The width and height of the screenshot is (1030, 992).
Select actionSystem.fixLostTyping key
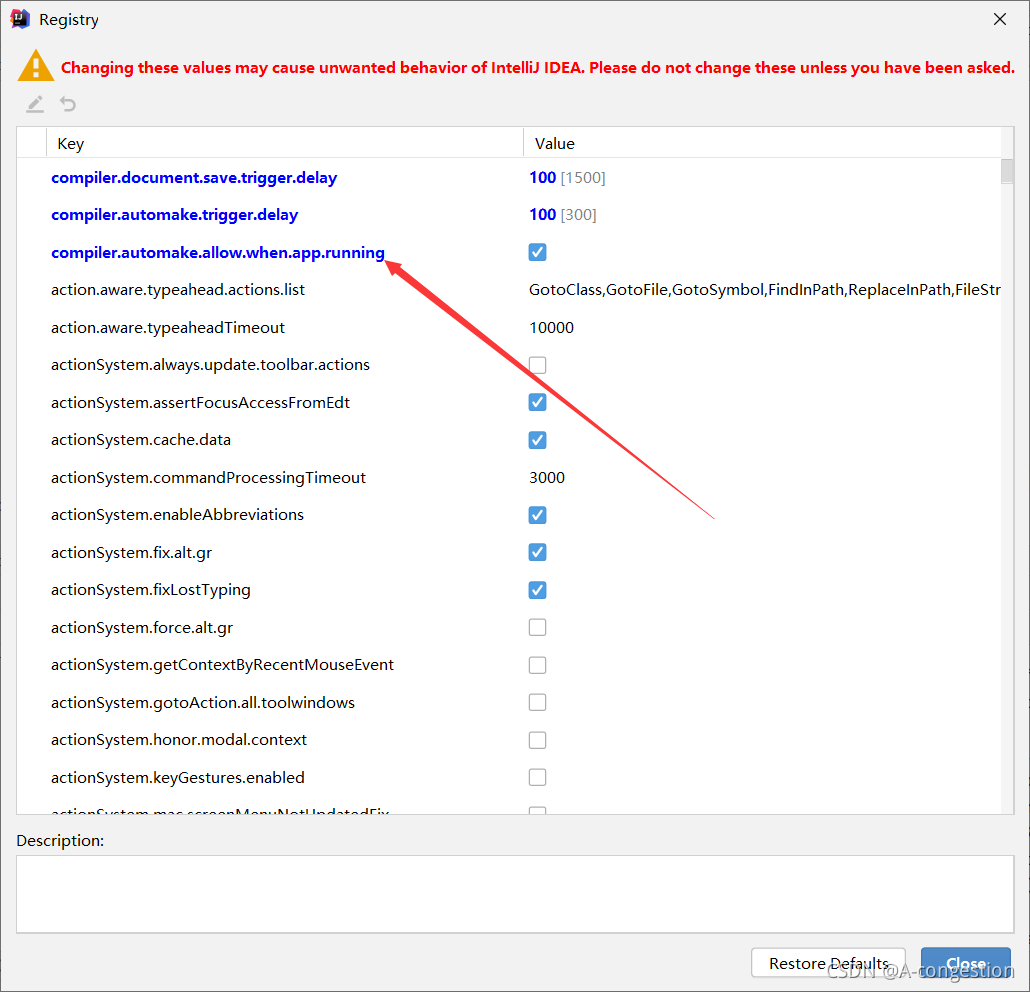pos(151,590)
